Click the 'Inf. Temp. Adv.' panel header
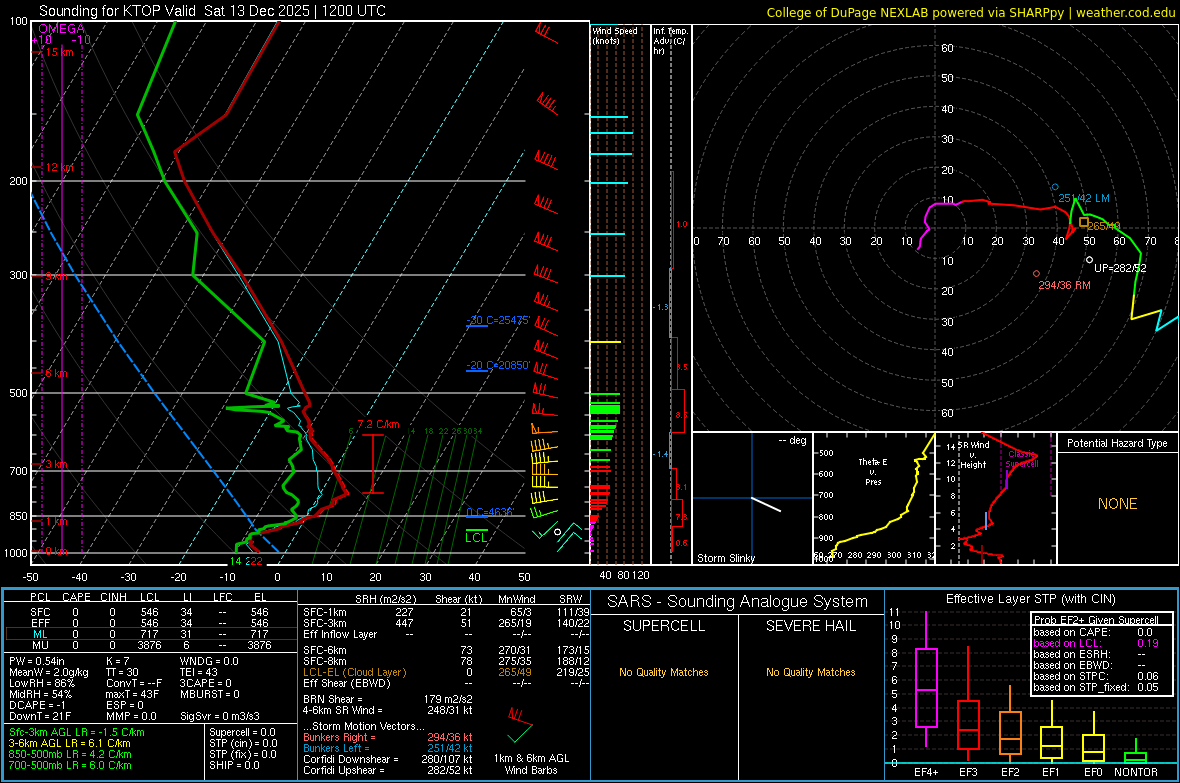This screenshot has height=783, width=1180. (x=670, y=41)
